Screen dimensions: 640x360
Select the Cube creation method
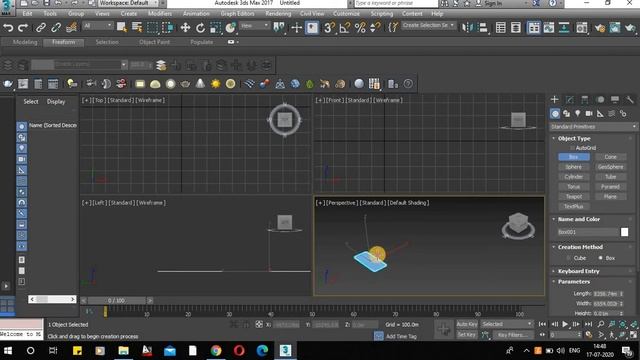pos(568,258)
